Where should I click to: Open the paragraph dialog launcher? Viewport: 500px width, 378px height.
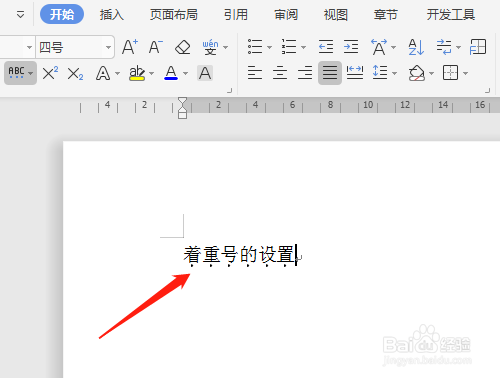pyautogui.click(x=488, y=90)
